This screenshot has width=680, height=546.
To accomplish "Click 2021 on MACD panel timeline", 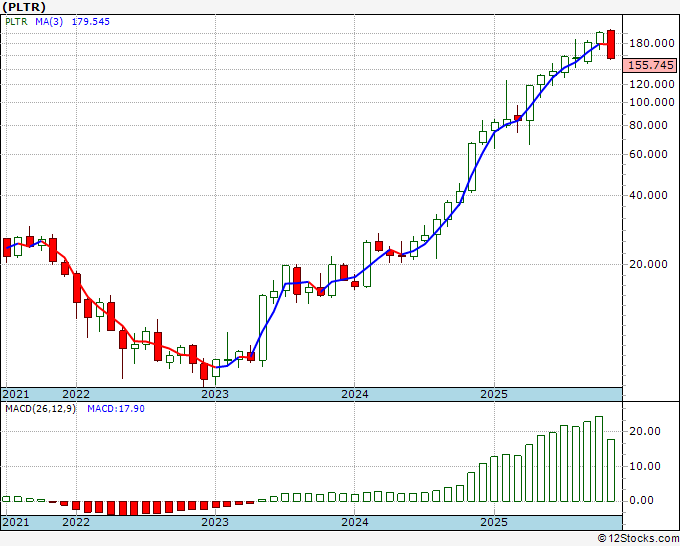I will pyautogui.click(x=16, y=522).
